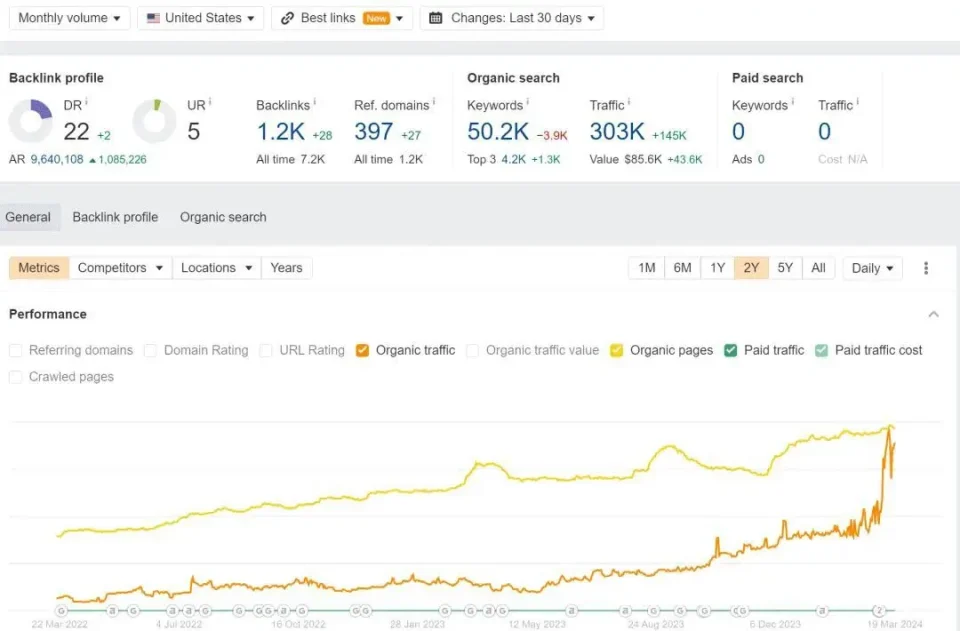Open Changes: Last 30 days dropdown

coord(512,18)
